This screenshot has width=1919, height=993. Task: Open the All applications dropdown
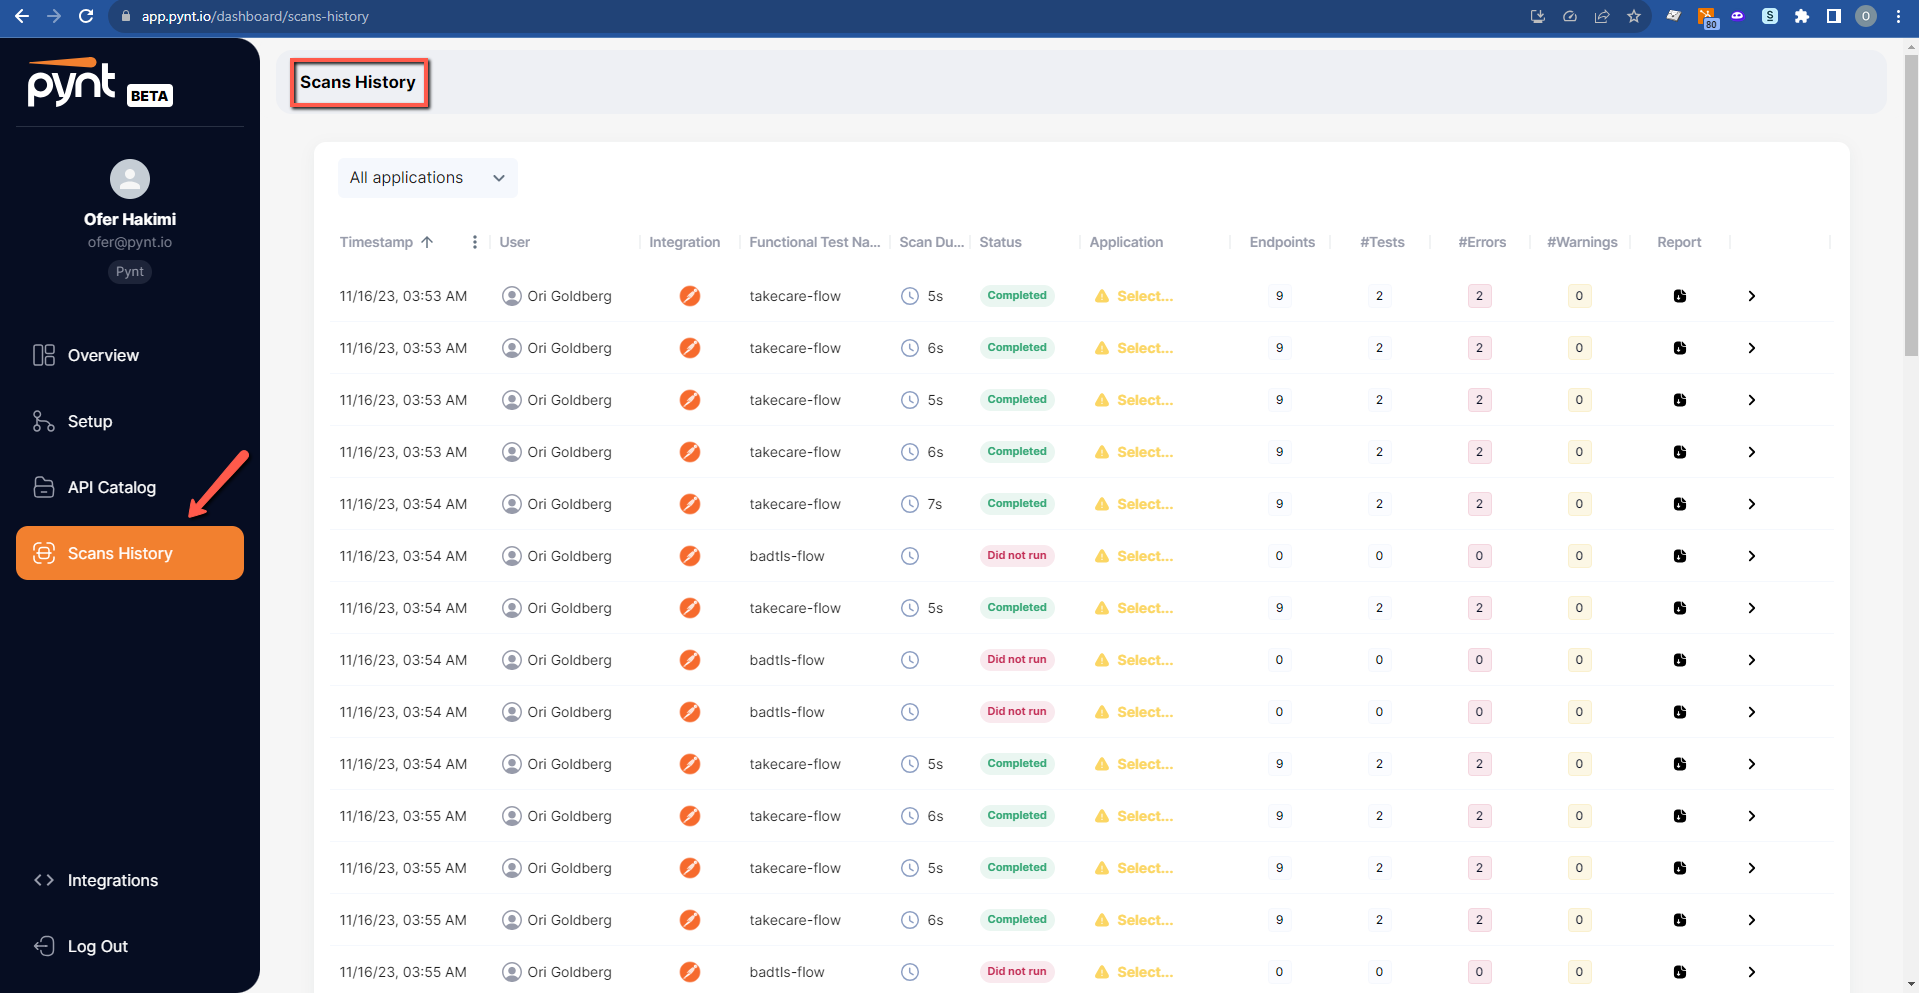click(427, 178)
